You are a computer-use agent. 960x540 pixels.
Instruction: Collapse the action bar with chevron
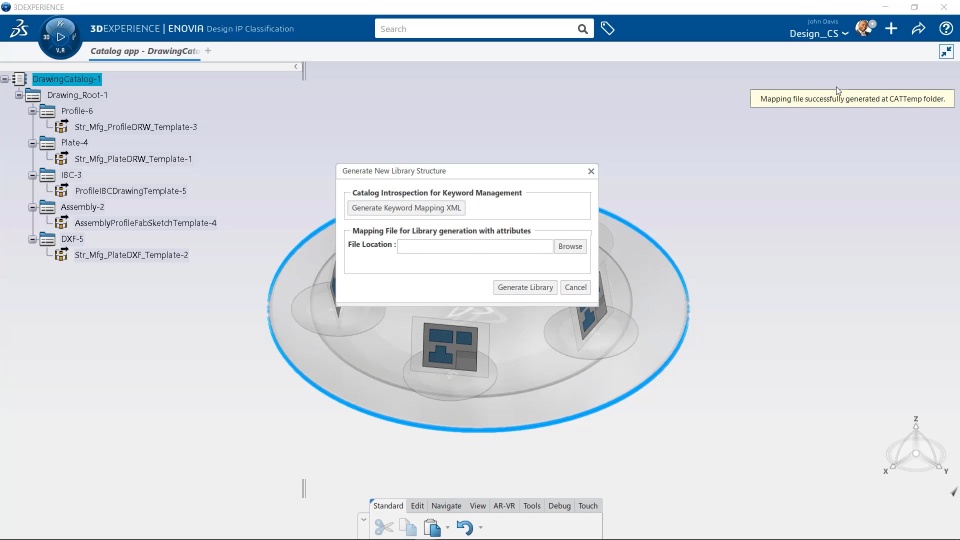363,520
